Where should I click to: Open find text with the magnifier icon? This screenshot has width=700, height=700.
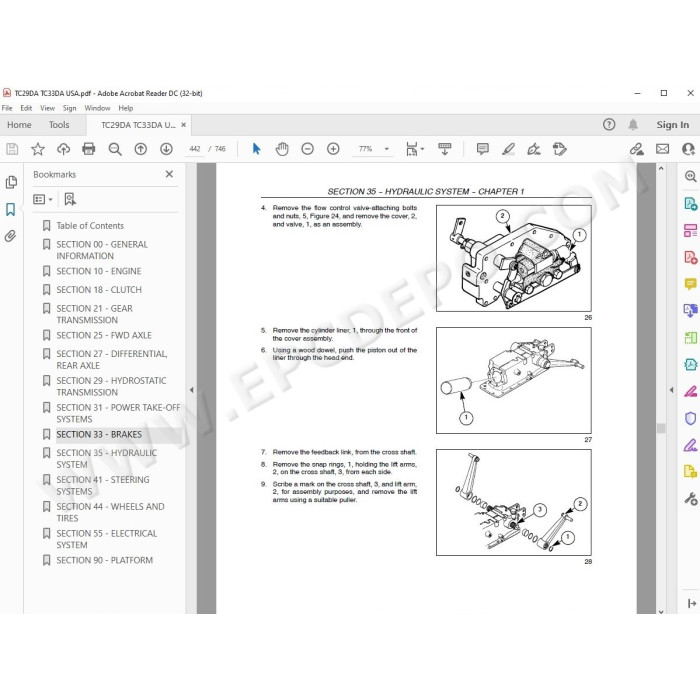point(115,149)
